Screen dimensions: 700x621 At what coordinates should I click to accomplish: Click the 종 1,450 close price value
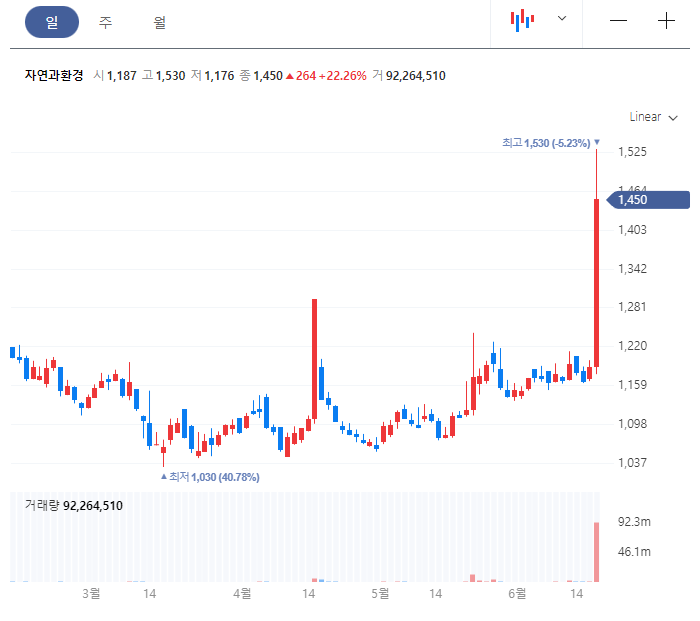261,76
